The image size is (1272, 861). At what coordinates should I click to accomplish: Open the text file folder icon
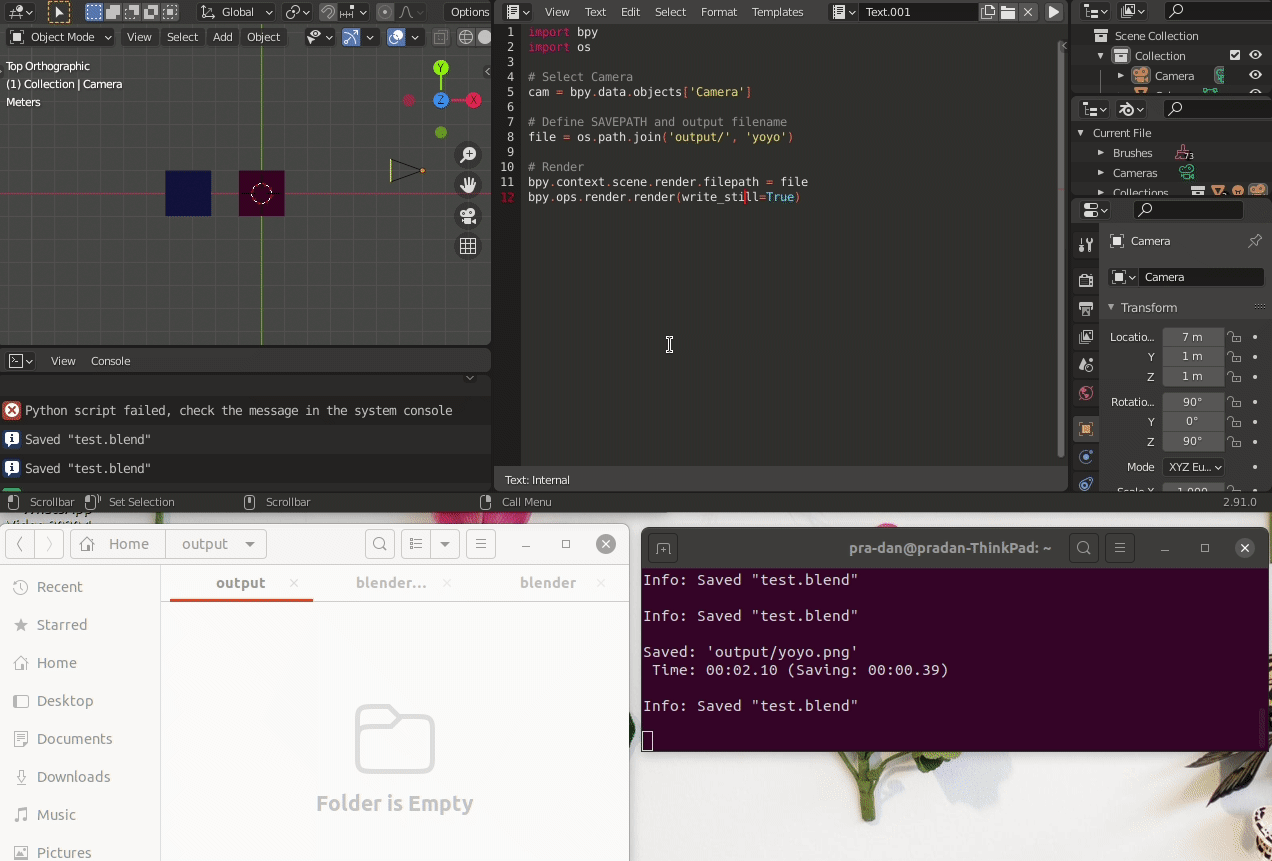(1008, 12)
